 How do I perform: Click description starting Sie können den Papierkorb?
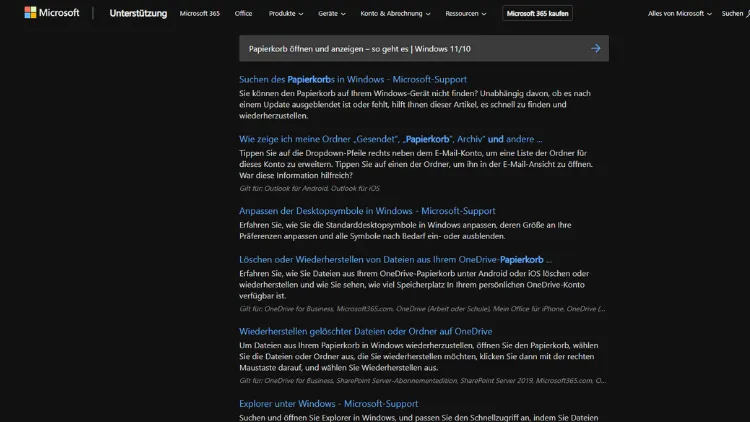tap(415, 104)
